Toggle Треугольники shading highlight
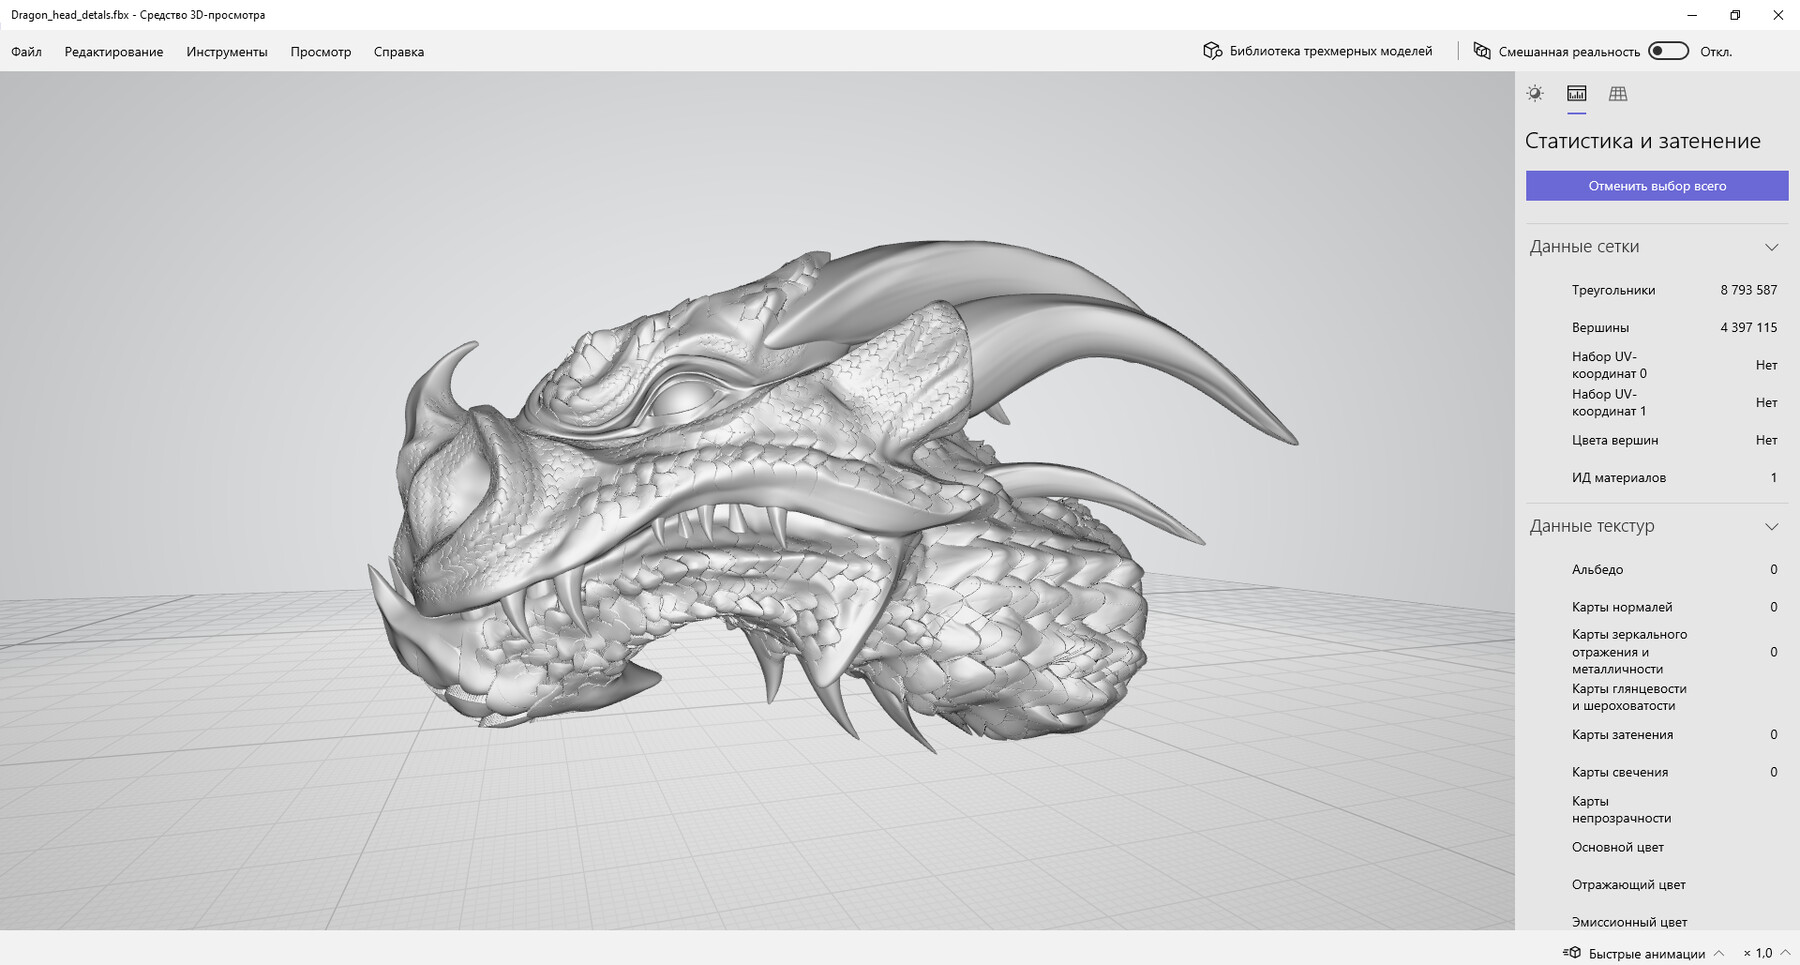 tap(1612, 290)
